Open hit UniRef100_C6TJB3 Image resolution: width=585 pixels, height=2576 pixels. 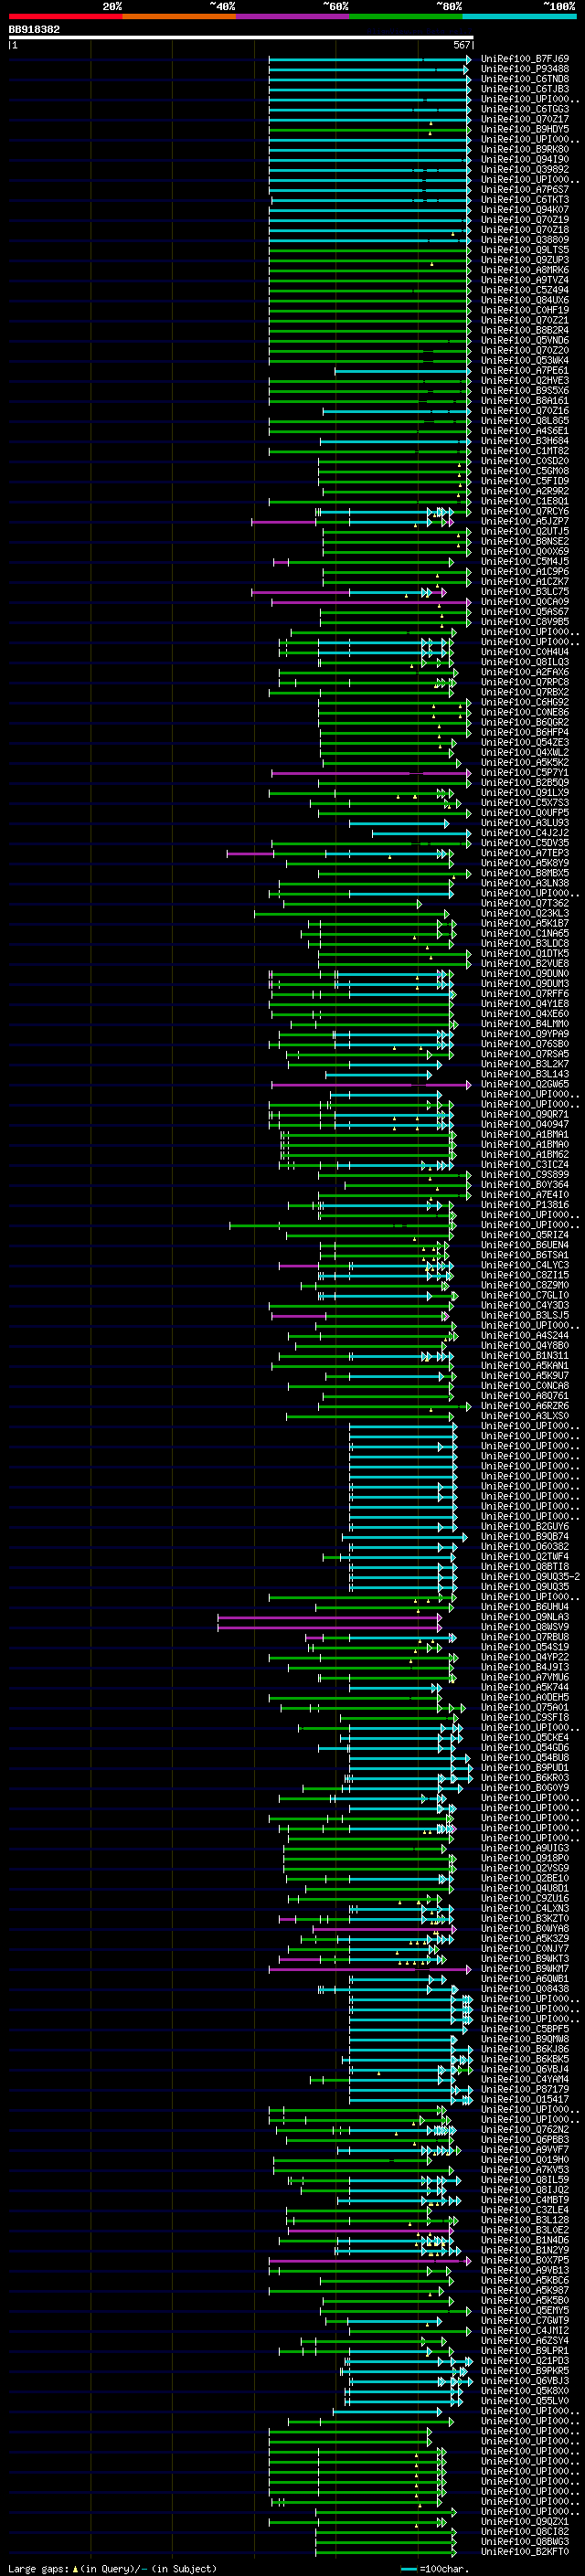(525, 89)
